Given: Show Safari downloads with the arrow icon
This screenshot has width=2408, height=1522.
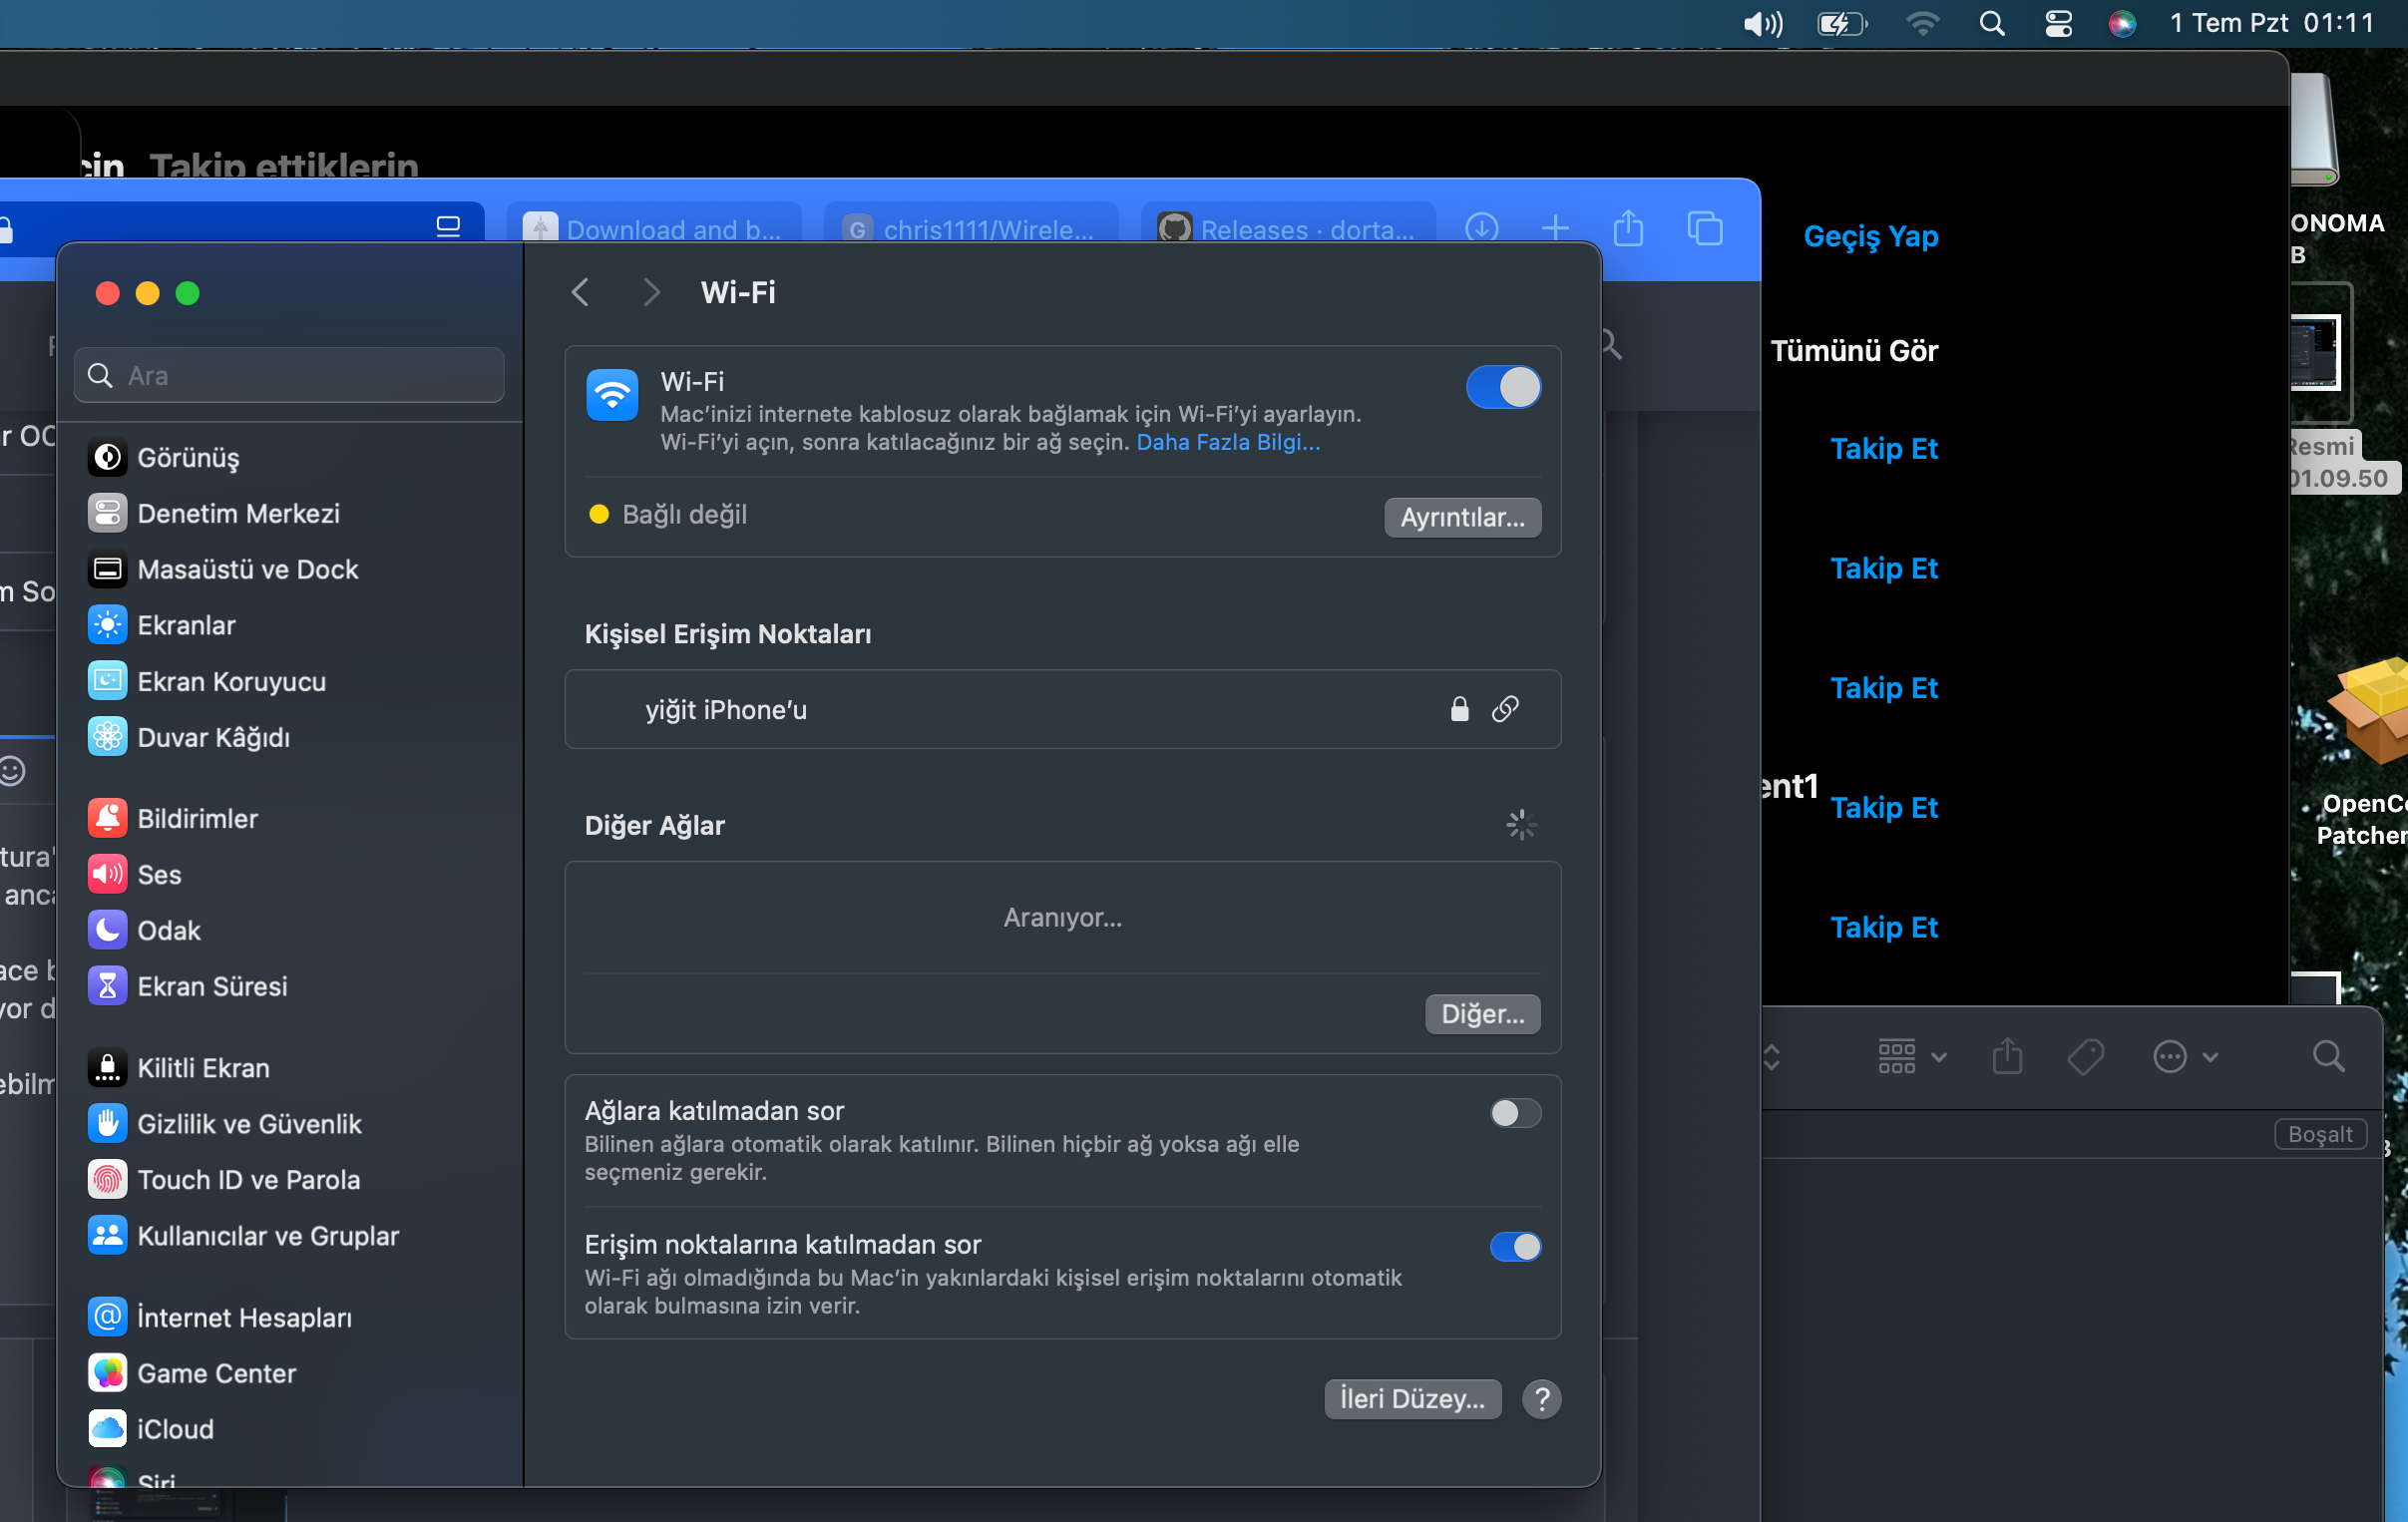Looking at the screenshot, I should pos(1482,229).
